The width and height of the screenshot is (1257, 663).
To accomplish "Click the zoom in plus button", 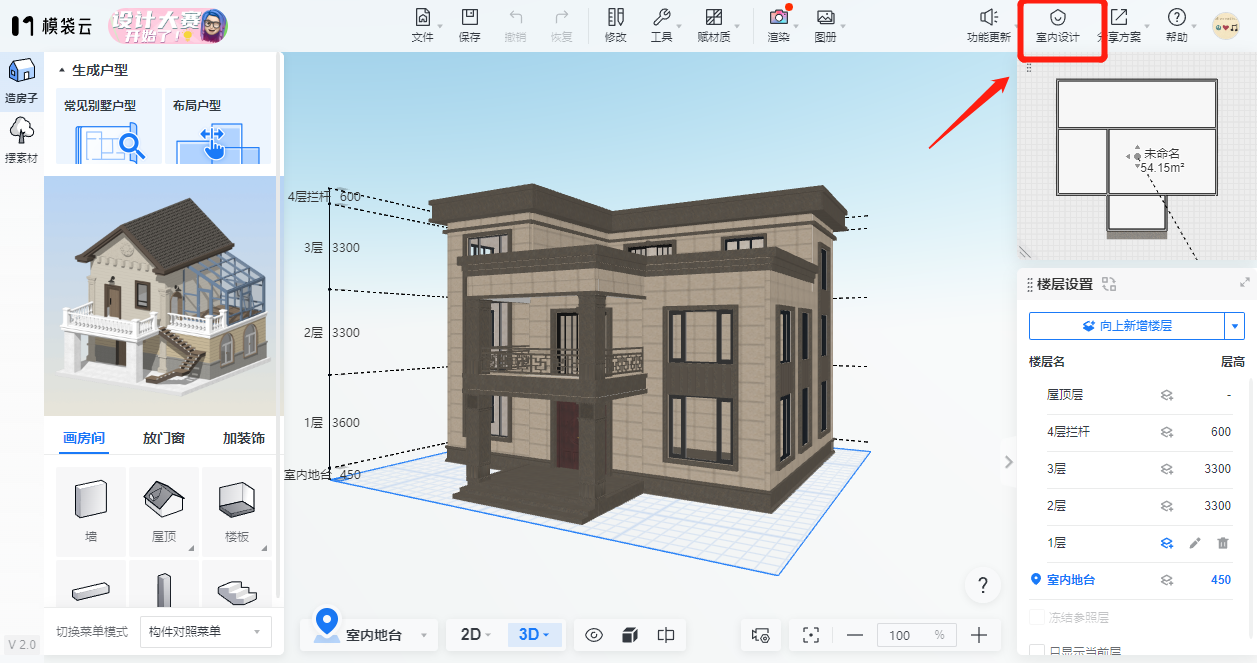I will pos(979,635).
